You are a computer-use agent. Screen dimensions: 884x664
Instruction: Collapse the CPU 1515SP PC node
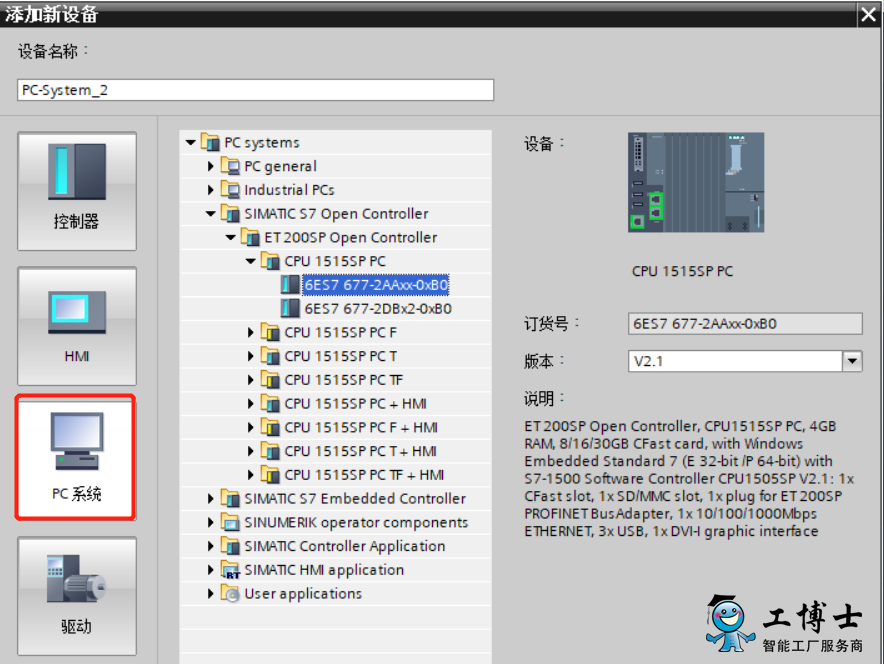(x=251, y=261)
